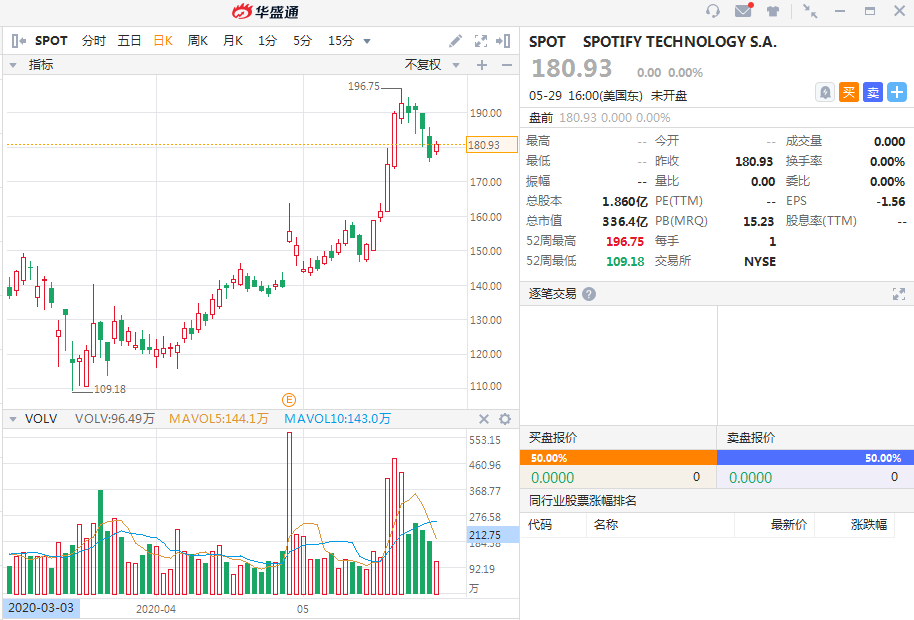
Task: Close the VOLV indicator panel
Action: [484, 419]
